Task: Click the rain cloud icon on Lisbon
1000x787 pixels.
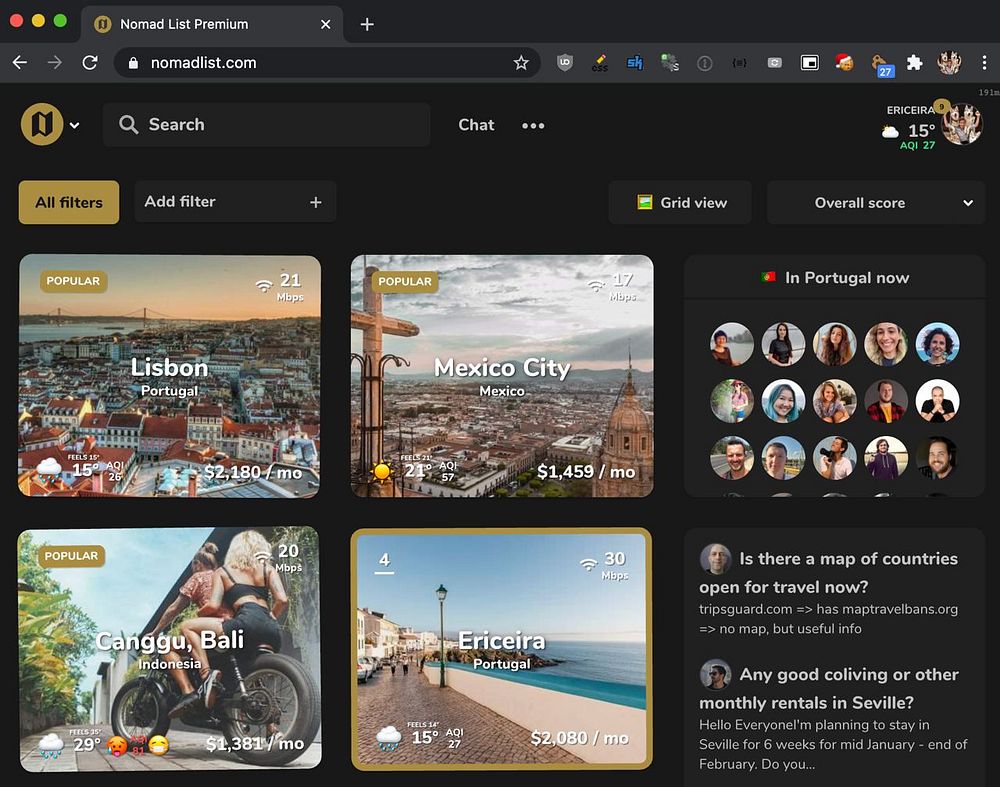Action: point(49,471)
